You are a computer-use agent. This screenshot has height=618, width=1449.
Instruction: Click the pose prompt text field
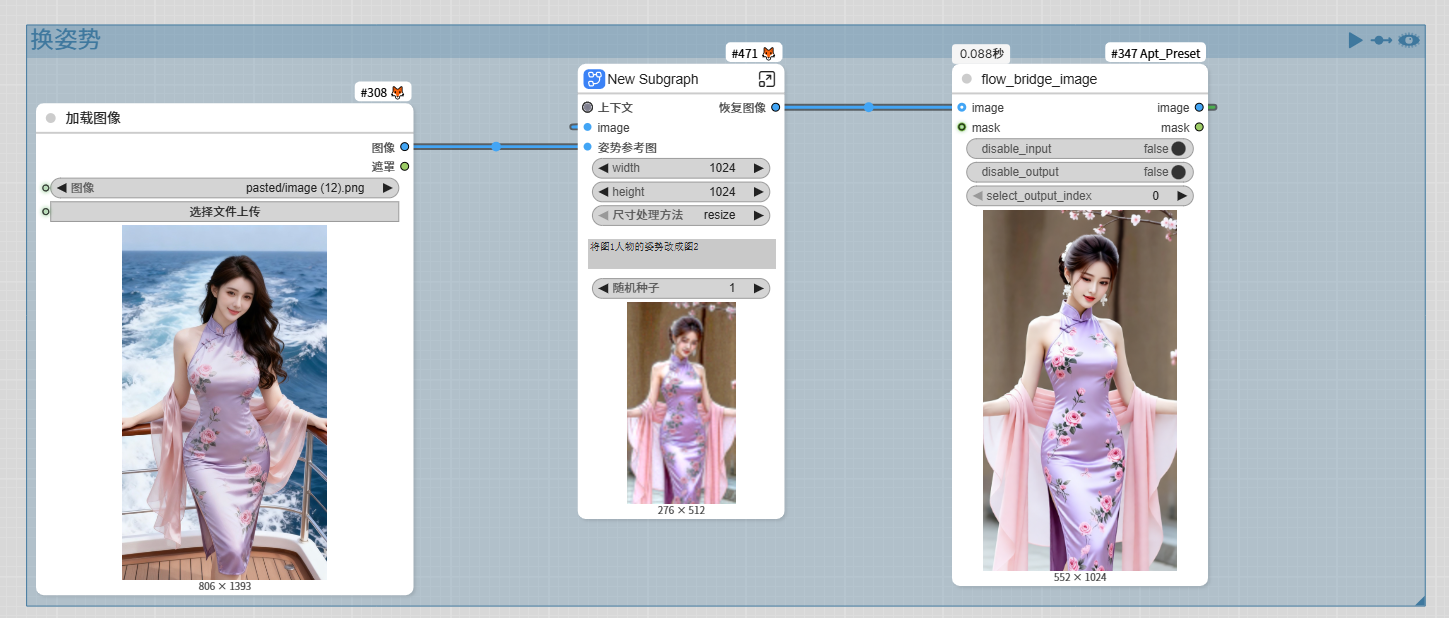pos(681,253)
